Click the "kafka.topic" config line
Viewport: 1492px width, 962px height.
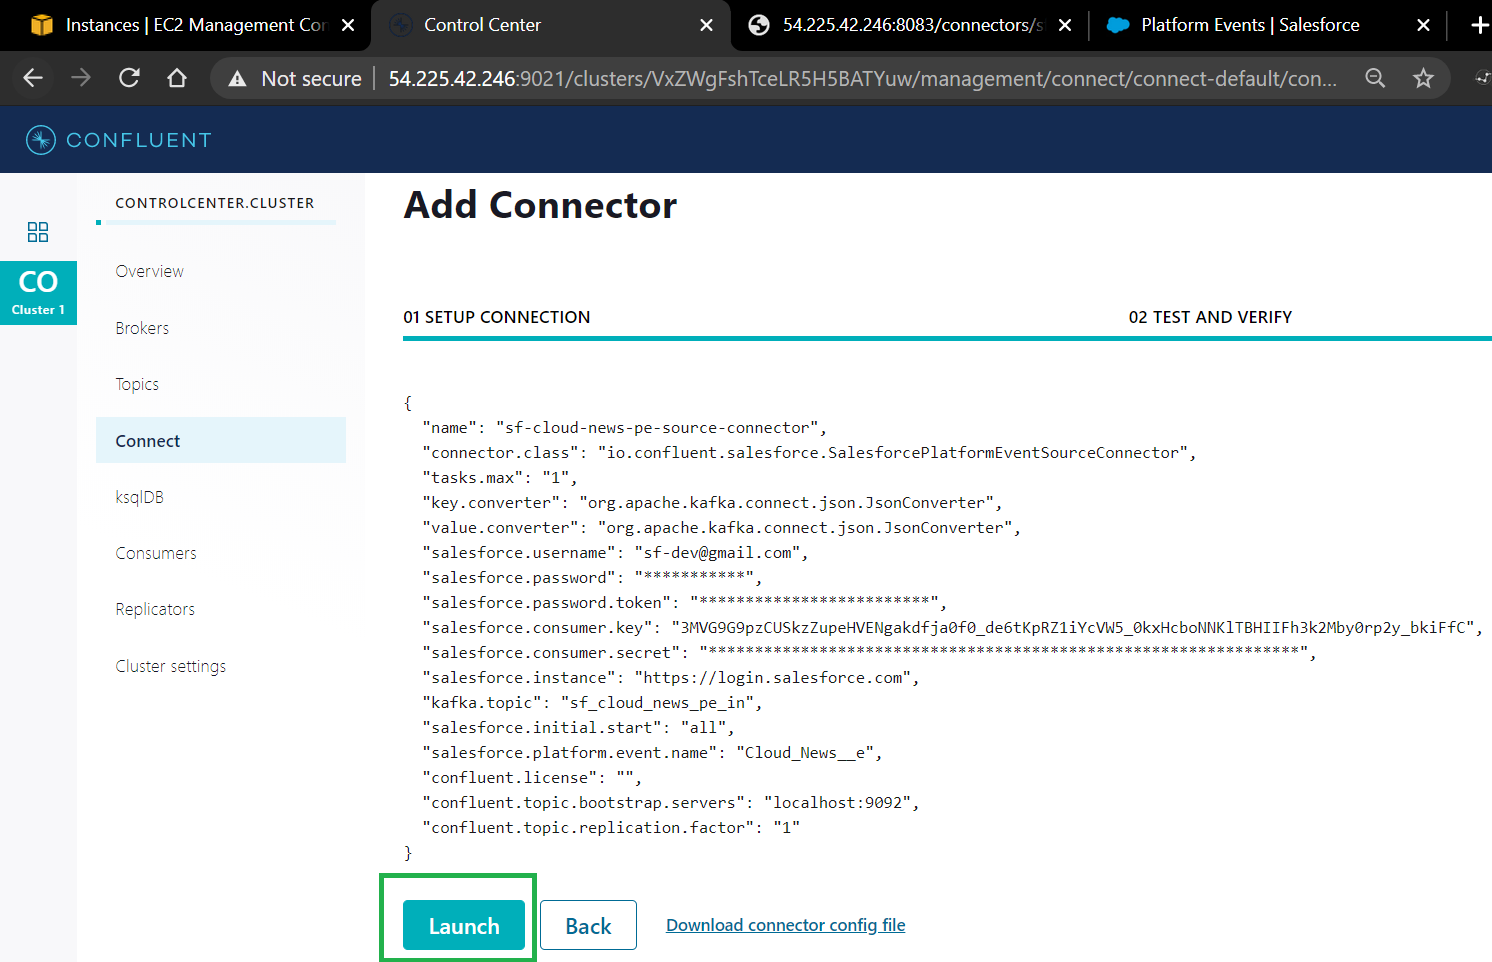point(593,703)
